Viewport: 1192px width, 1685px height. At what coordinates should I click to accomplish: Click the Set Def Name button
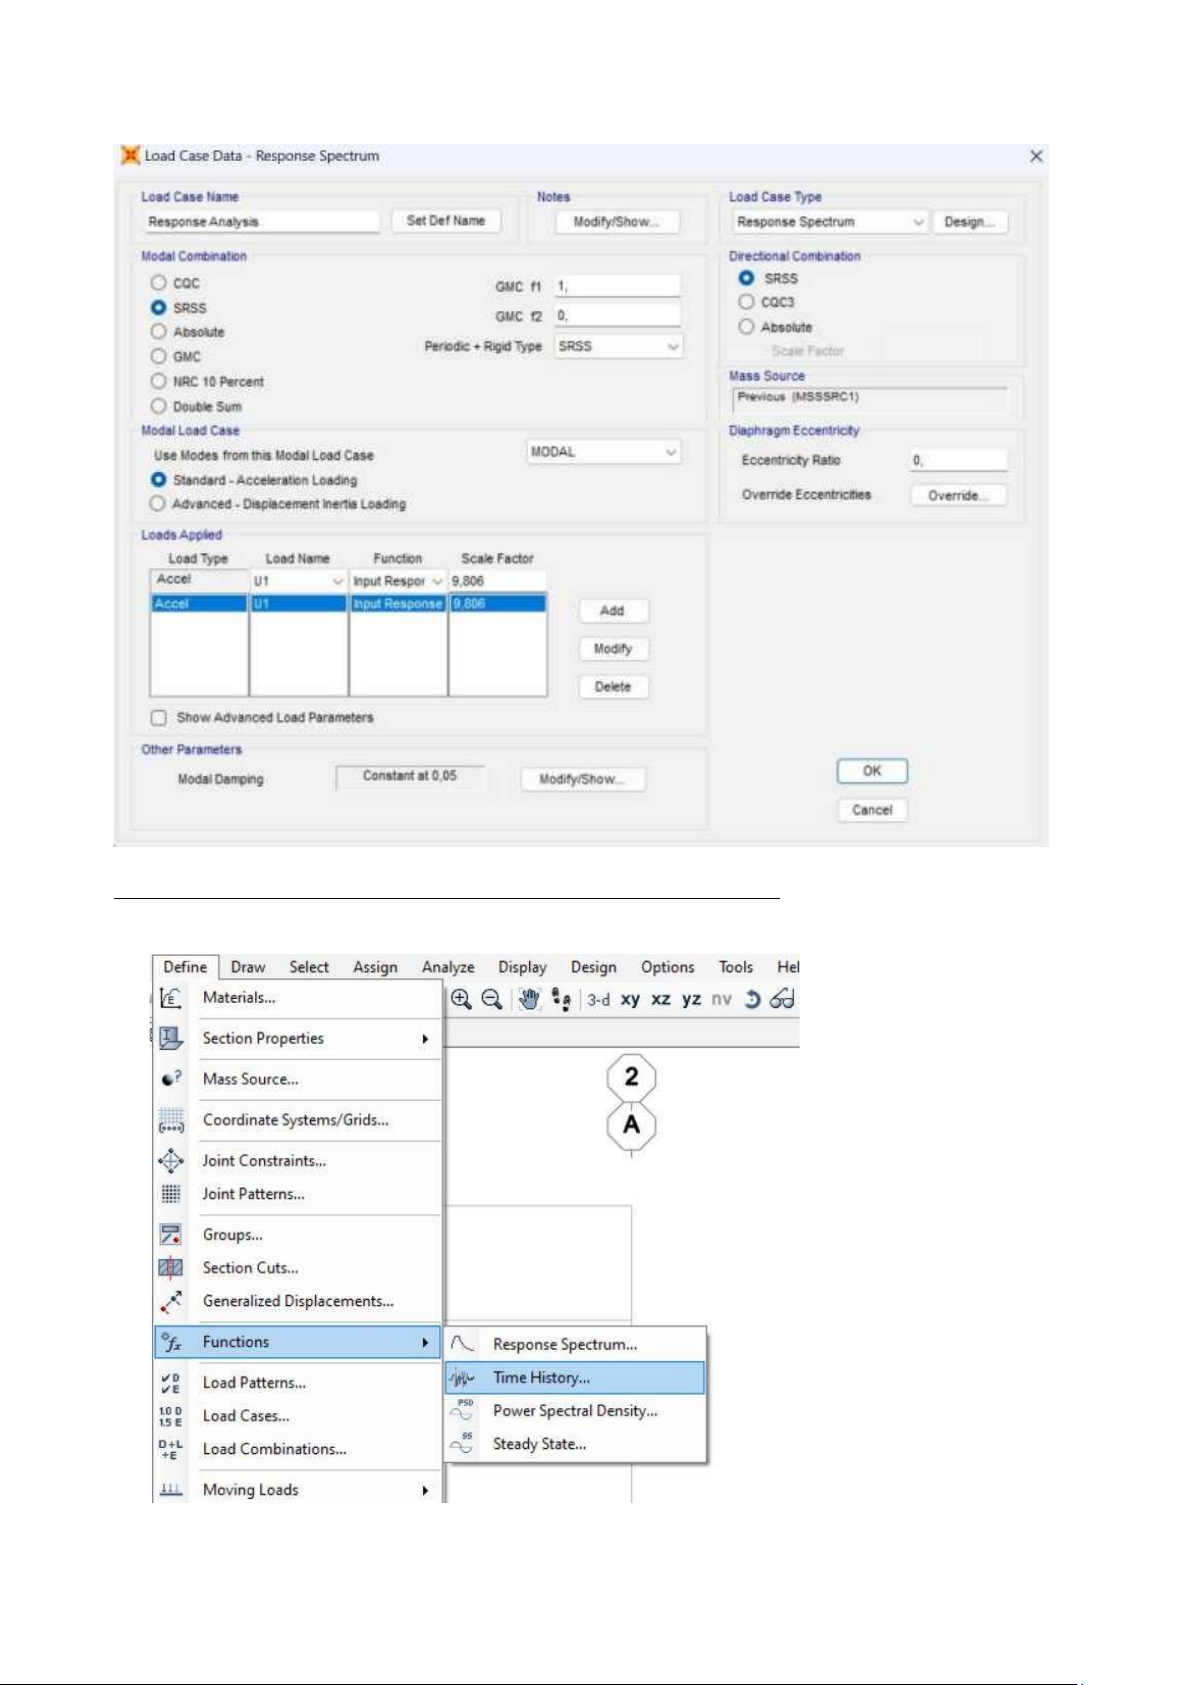446,221
